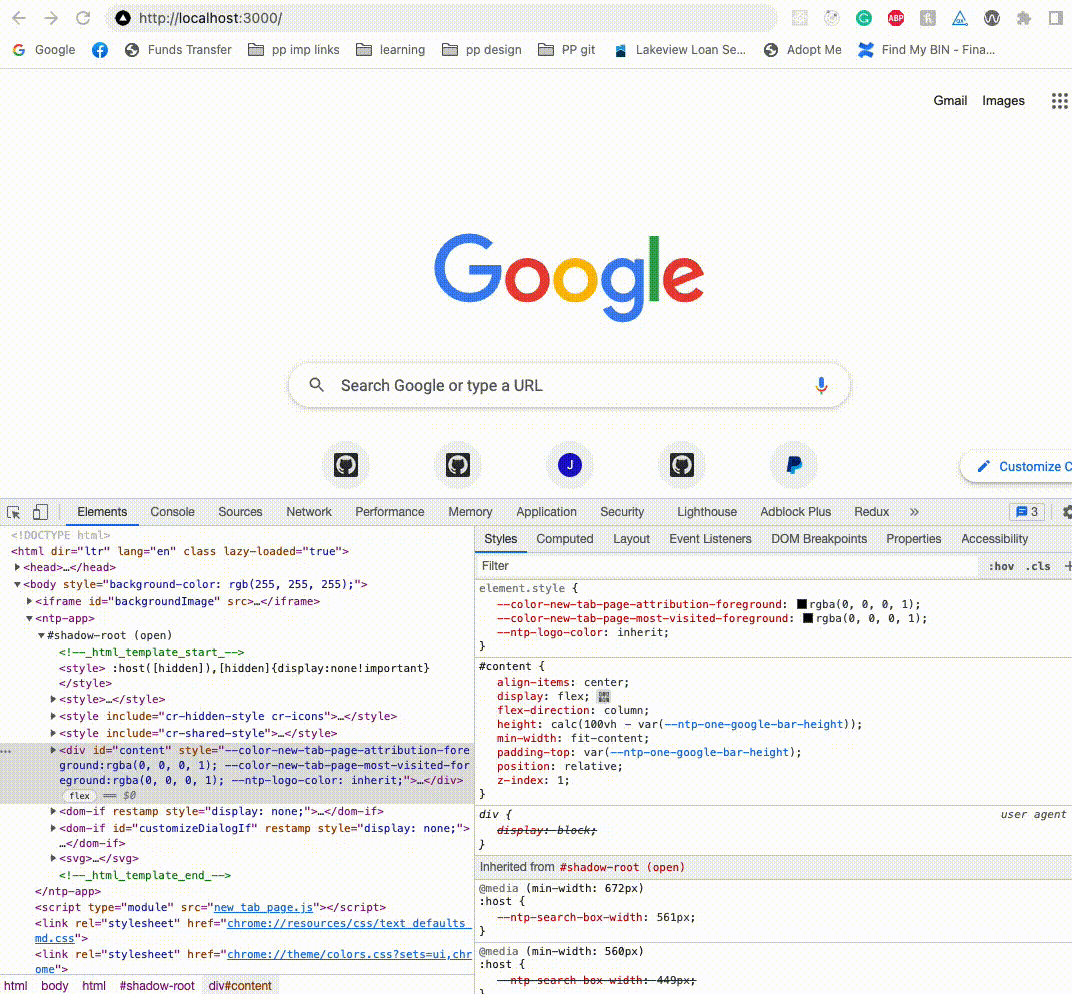
Task: Go back with the browser back arrow
Action: (x=19, y=18)
